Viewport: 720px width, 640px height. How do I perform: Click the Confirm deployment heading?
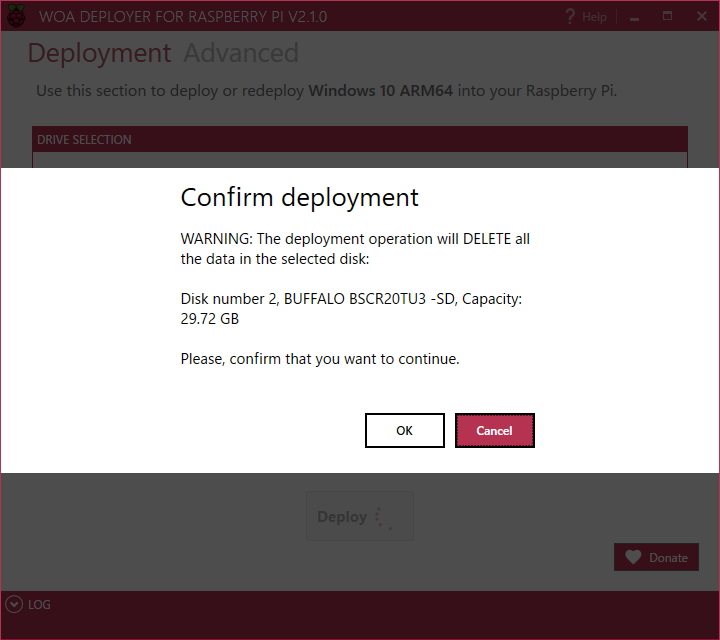(299, 198)
